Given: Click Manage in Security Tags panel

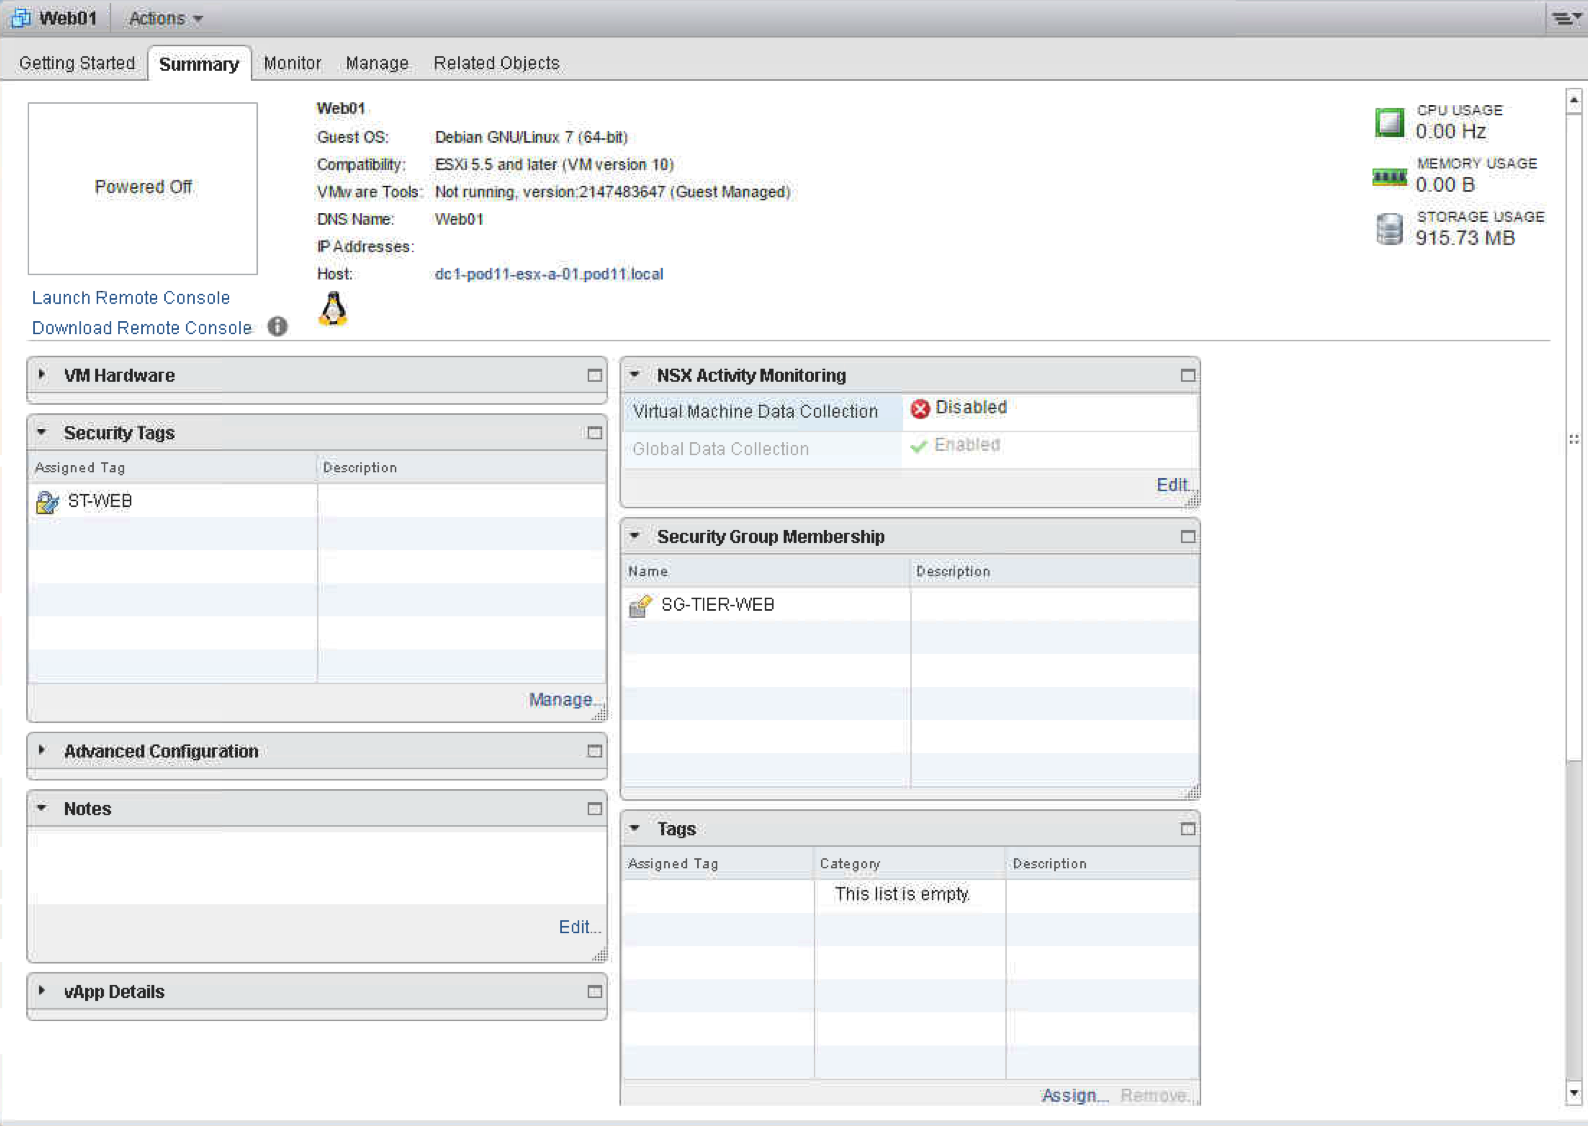Looking at the screenshot, I should click(x=562, y=700).
